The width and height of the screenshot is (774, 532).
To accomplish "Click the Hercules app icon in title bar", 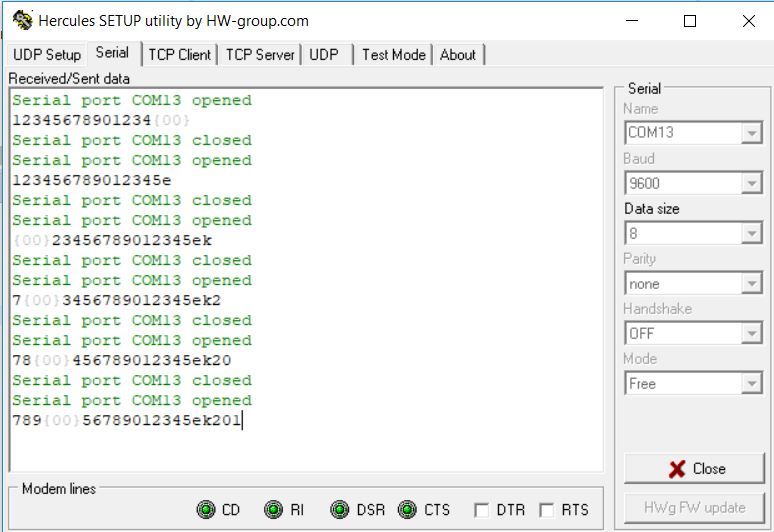I will pos(22,20).
